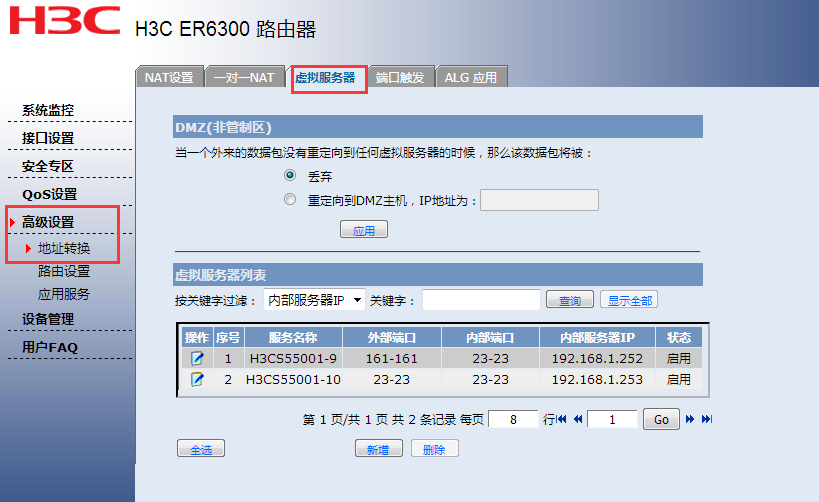This screenshot has height=502, width=819.
Task: Edit the H3CS55001-9 entry with the pencil icon
Action: pos(197,358)
